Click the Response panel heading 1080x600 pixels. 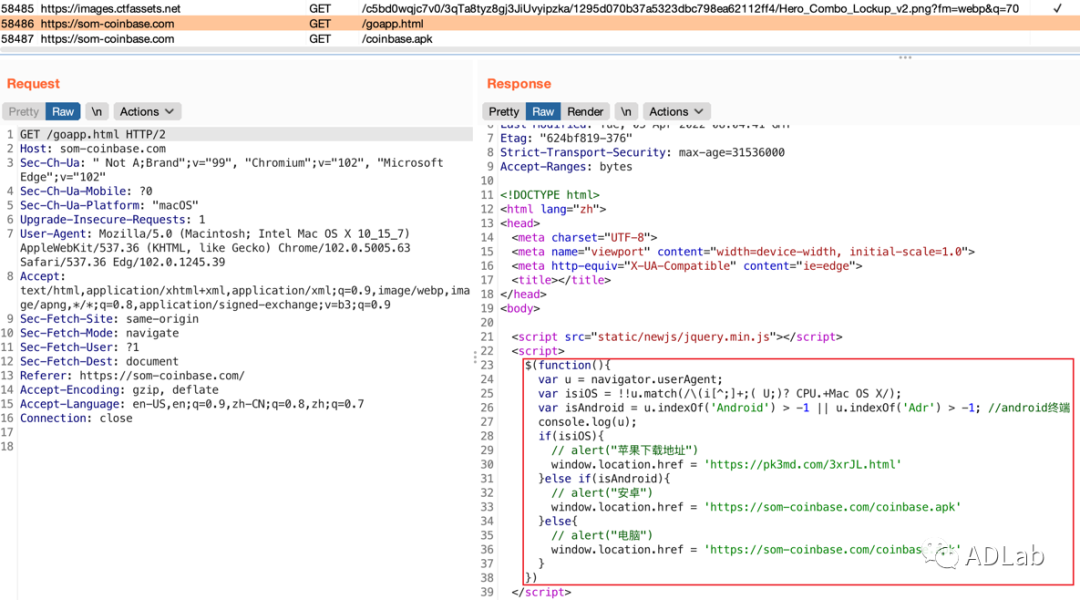(x=518, y=84)
